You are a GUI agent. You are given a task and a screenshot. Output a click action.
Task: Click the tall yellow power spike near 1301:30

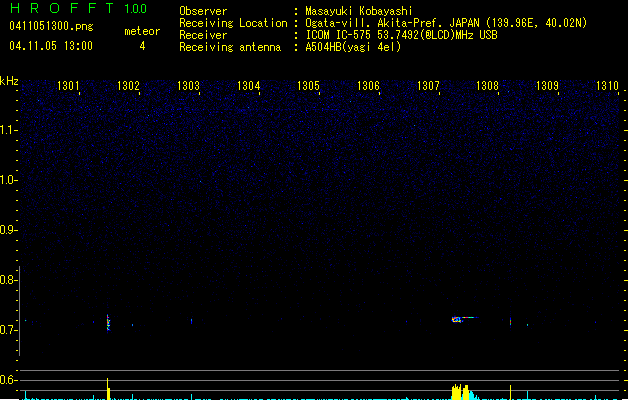108,389
